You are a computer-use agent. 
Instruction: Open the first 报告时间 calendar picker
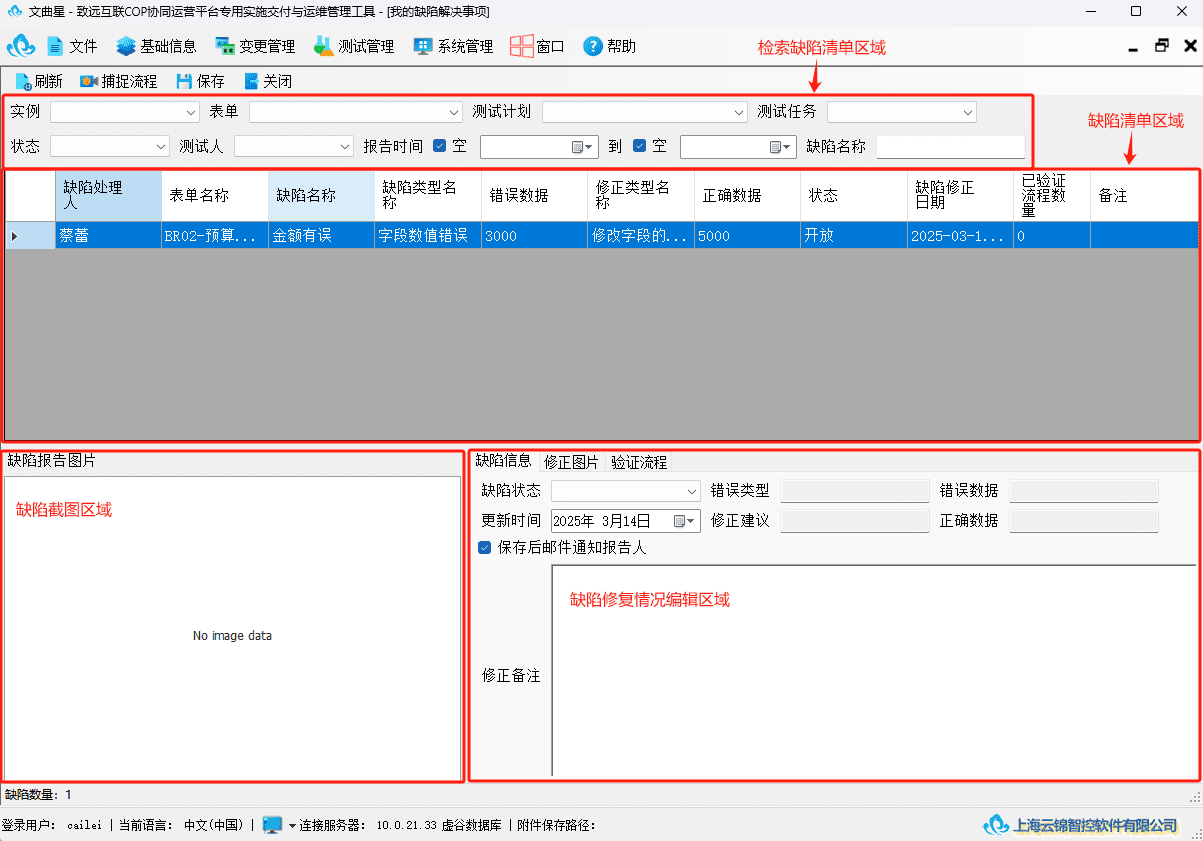click(x=582, y=147)
